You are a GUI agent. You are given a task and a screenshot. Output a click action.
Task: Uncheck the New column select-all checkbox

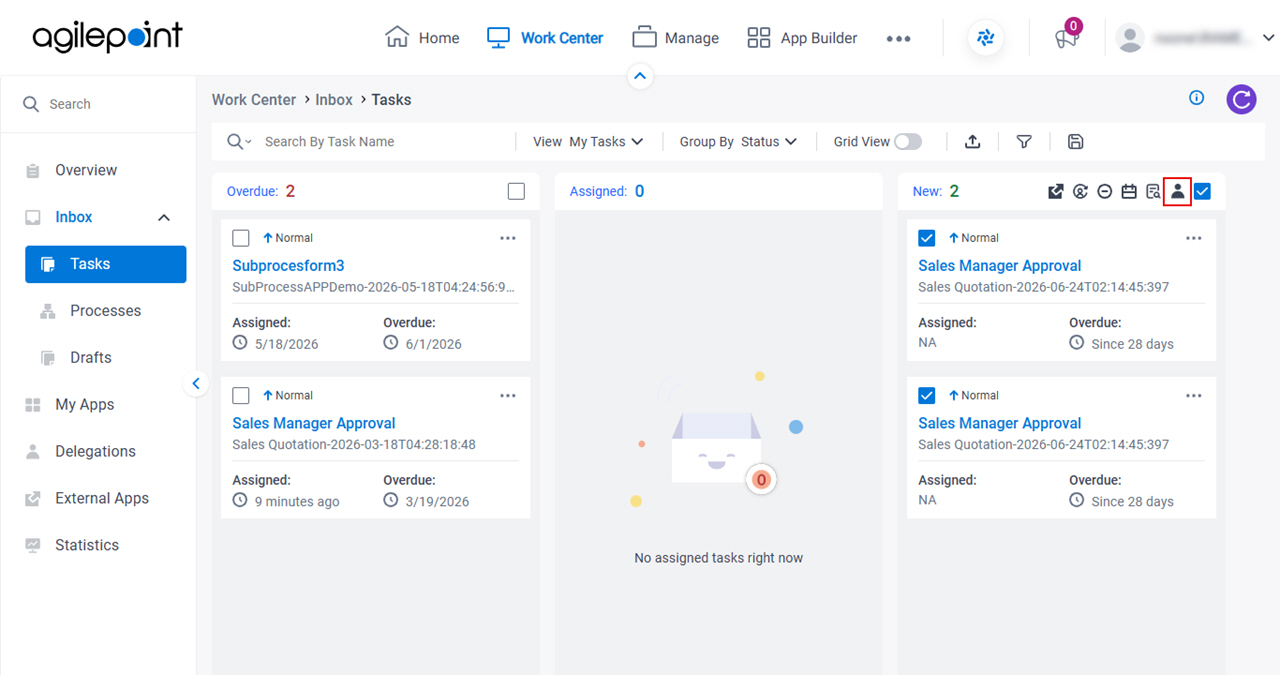tap(1203, 191)
